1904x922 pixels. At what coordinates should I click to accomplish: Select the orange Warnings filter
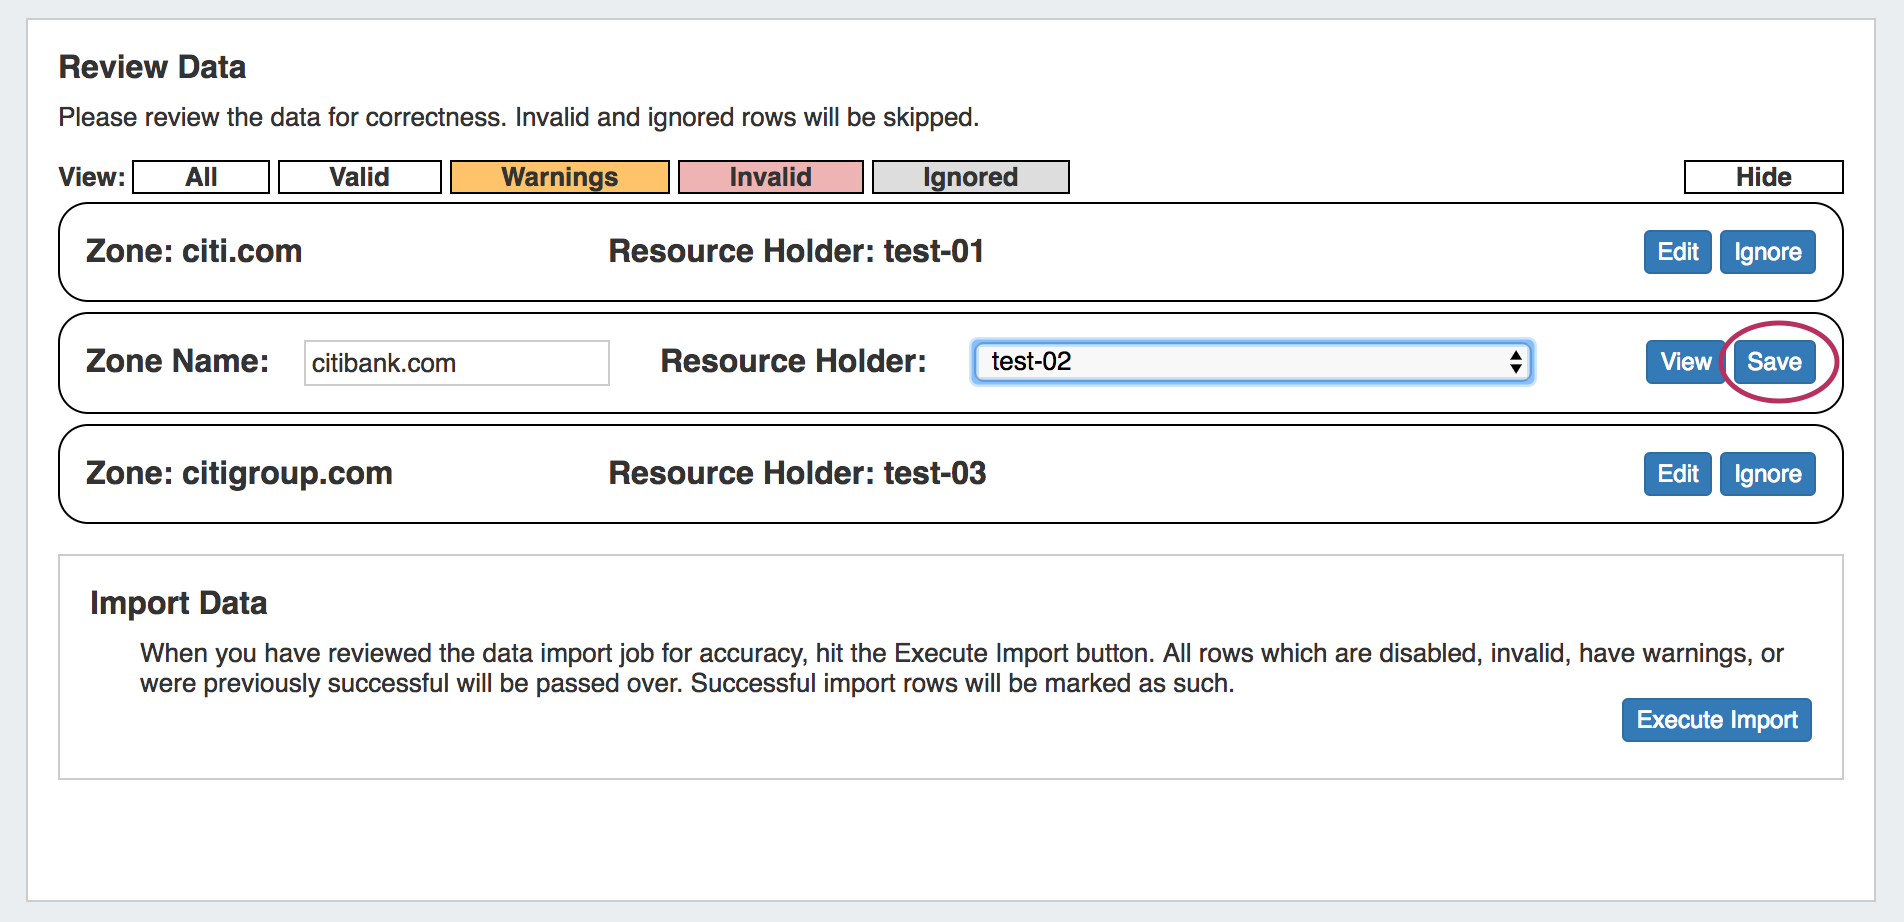pyautogui.click(x=559, y=177)
